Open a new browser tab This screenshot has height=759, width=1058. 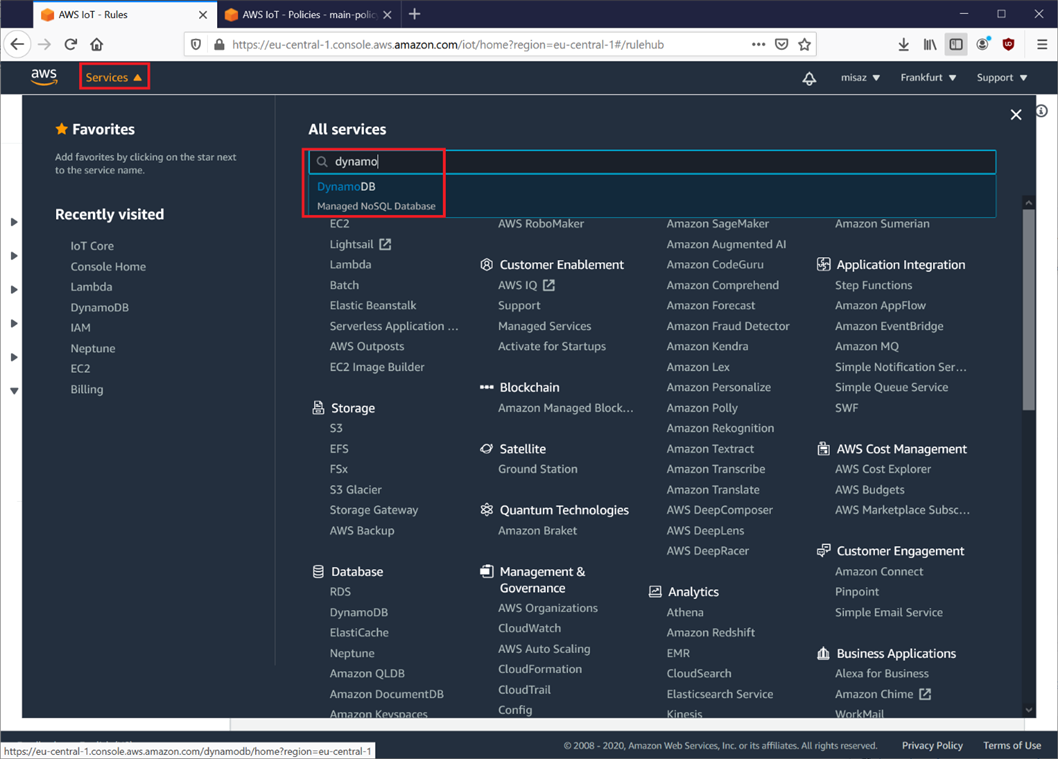(414, 14)
